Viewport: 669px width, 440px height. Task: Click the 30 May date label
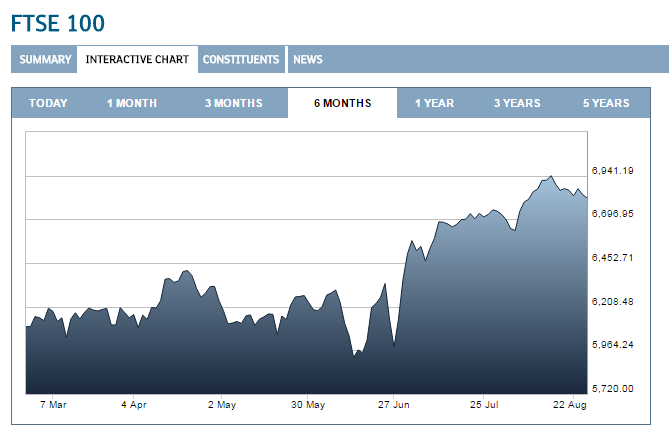308,405
